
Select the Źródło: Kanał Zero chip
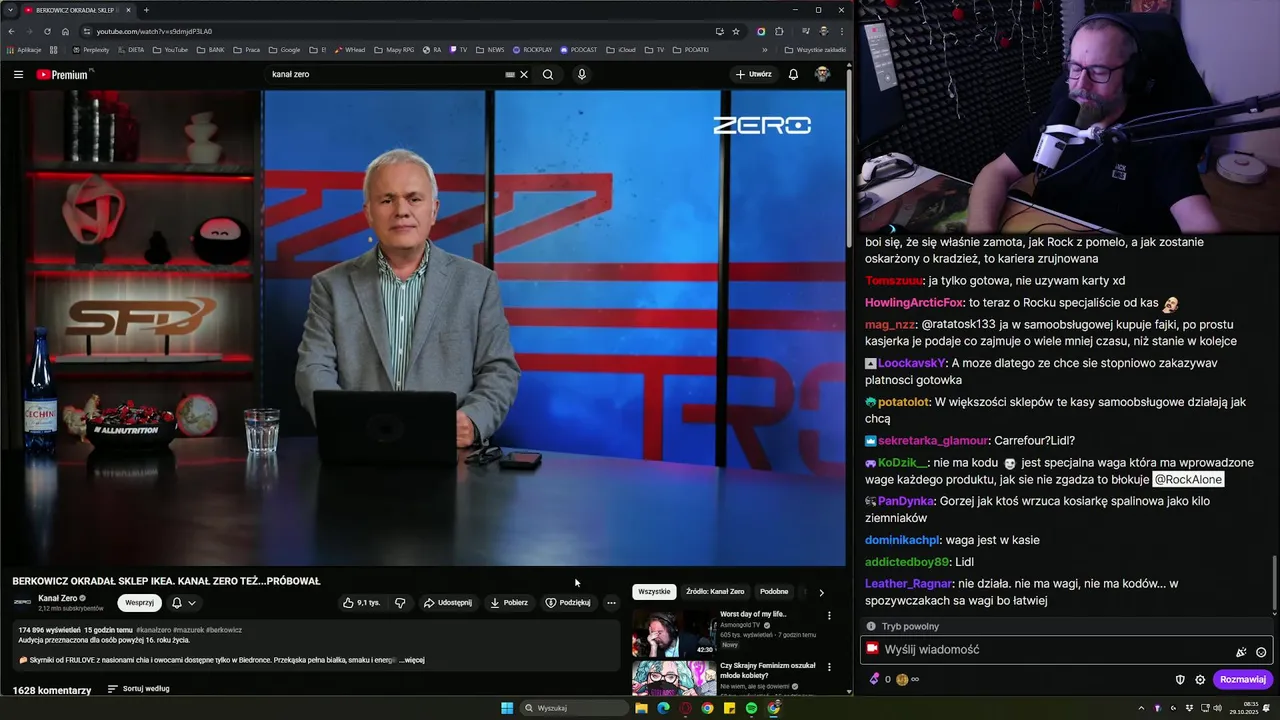click(715, 592)
